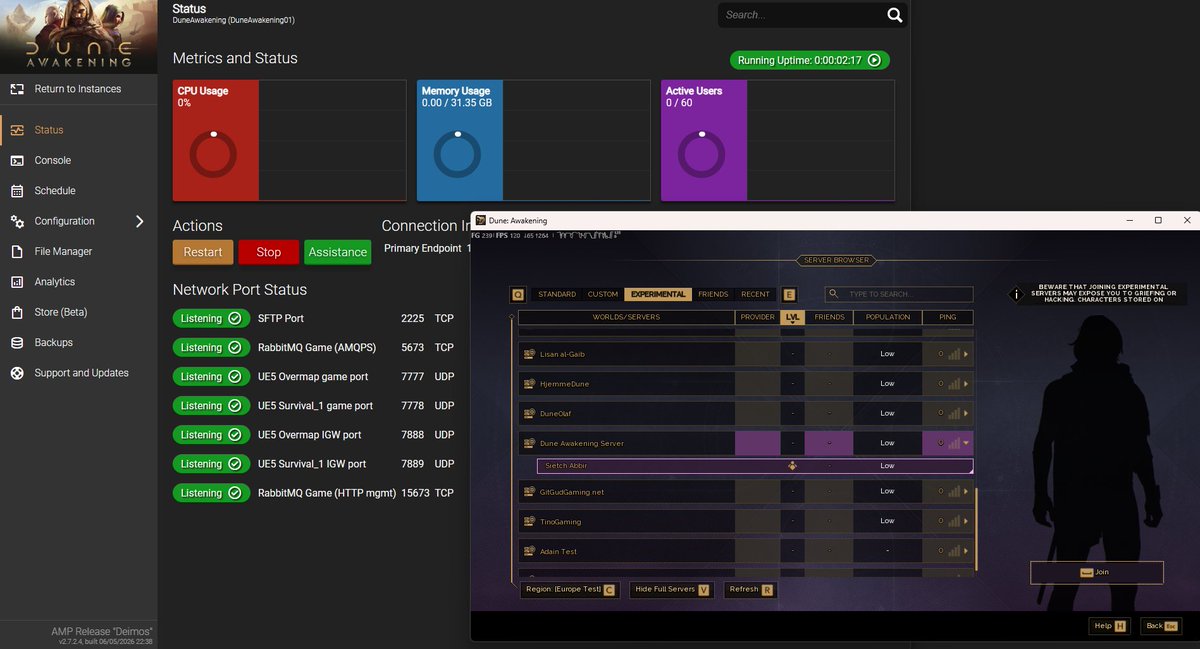Expand the TinoGaming server row
Image resolution: width=1200 pixels, height=649 pixels.
click(966, 521)
